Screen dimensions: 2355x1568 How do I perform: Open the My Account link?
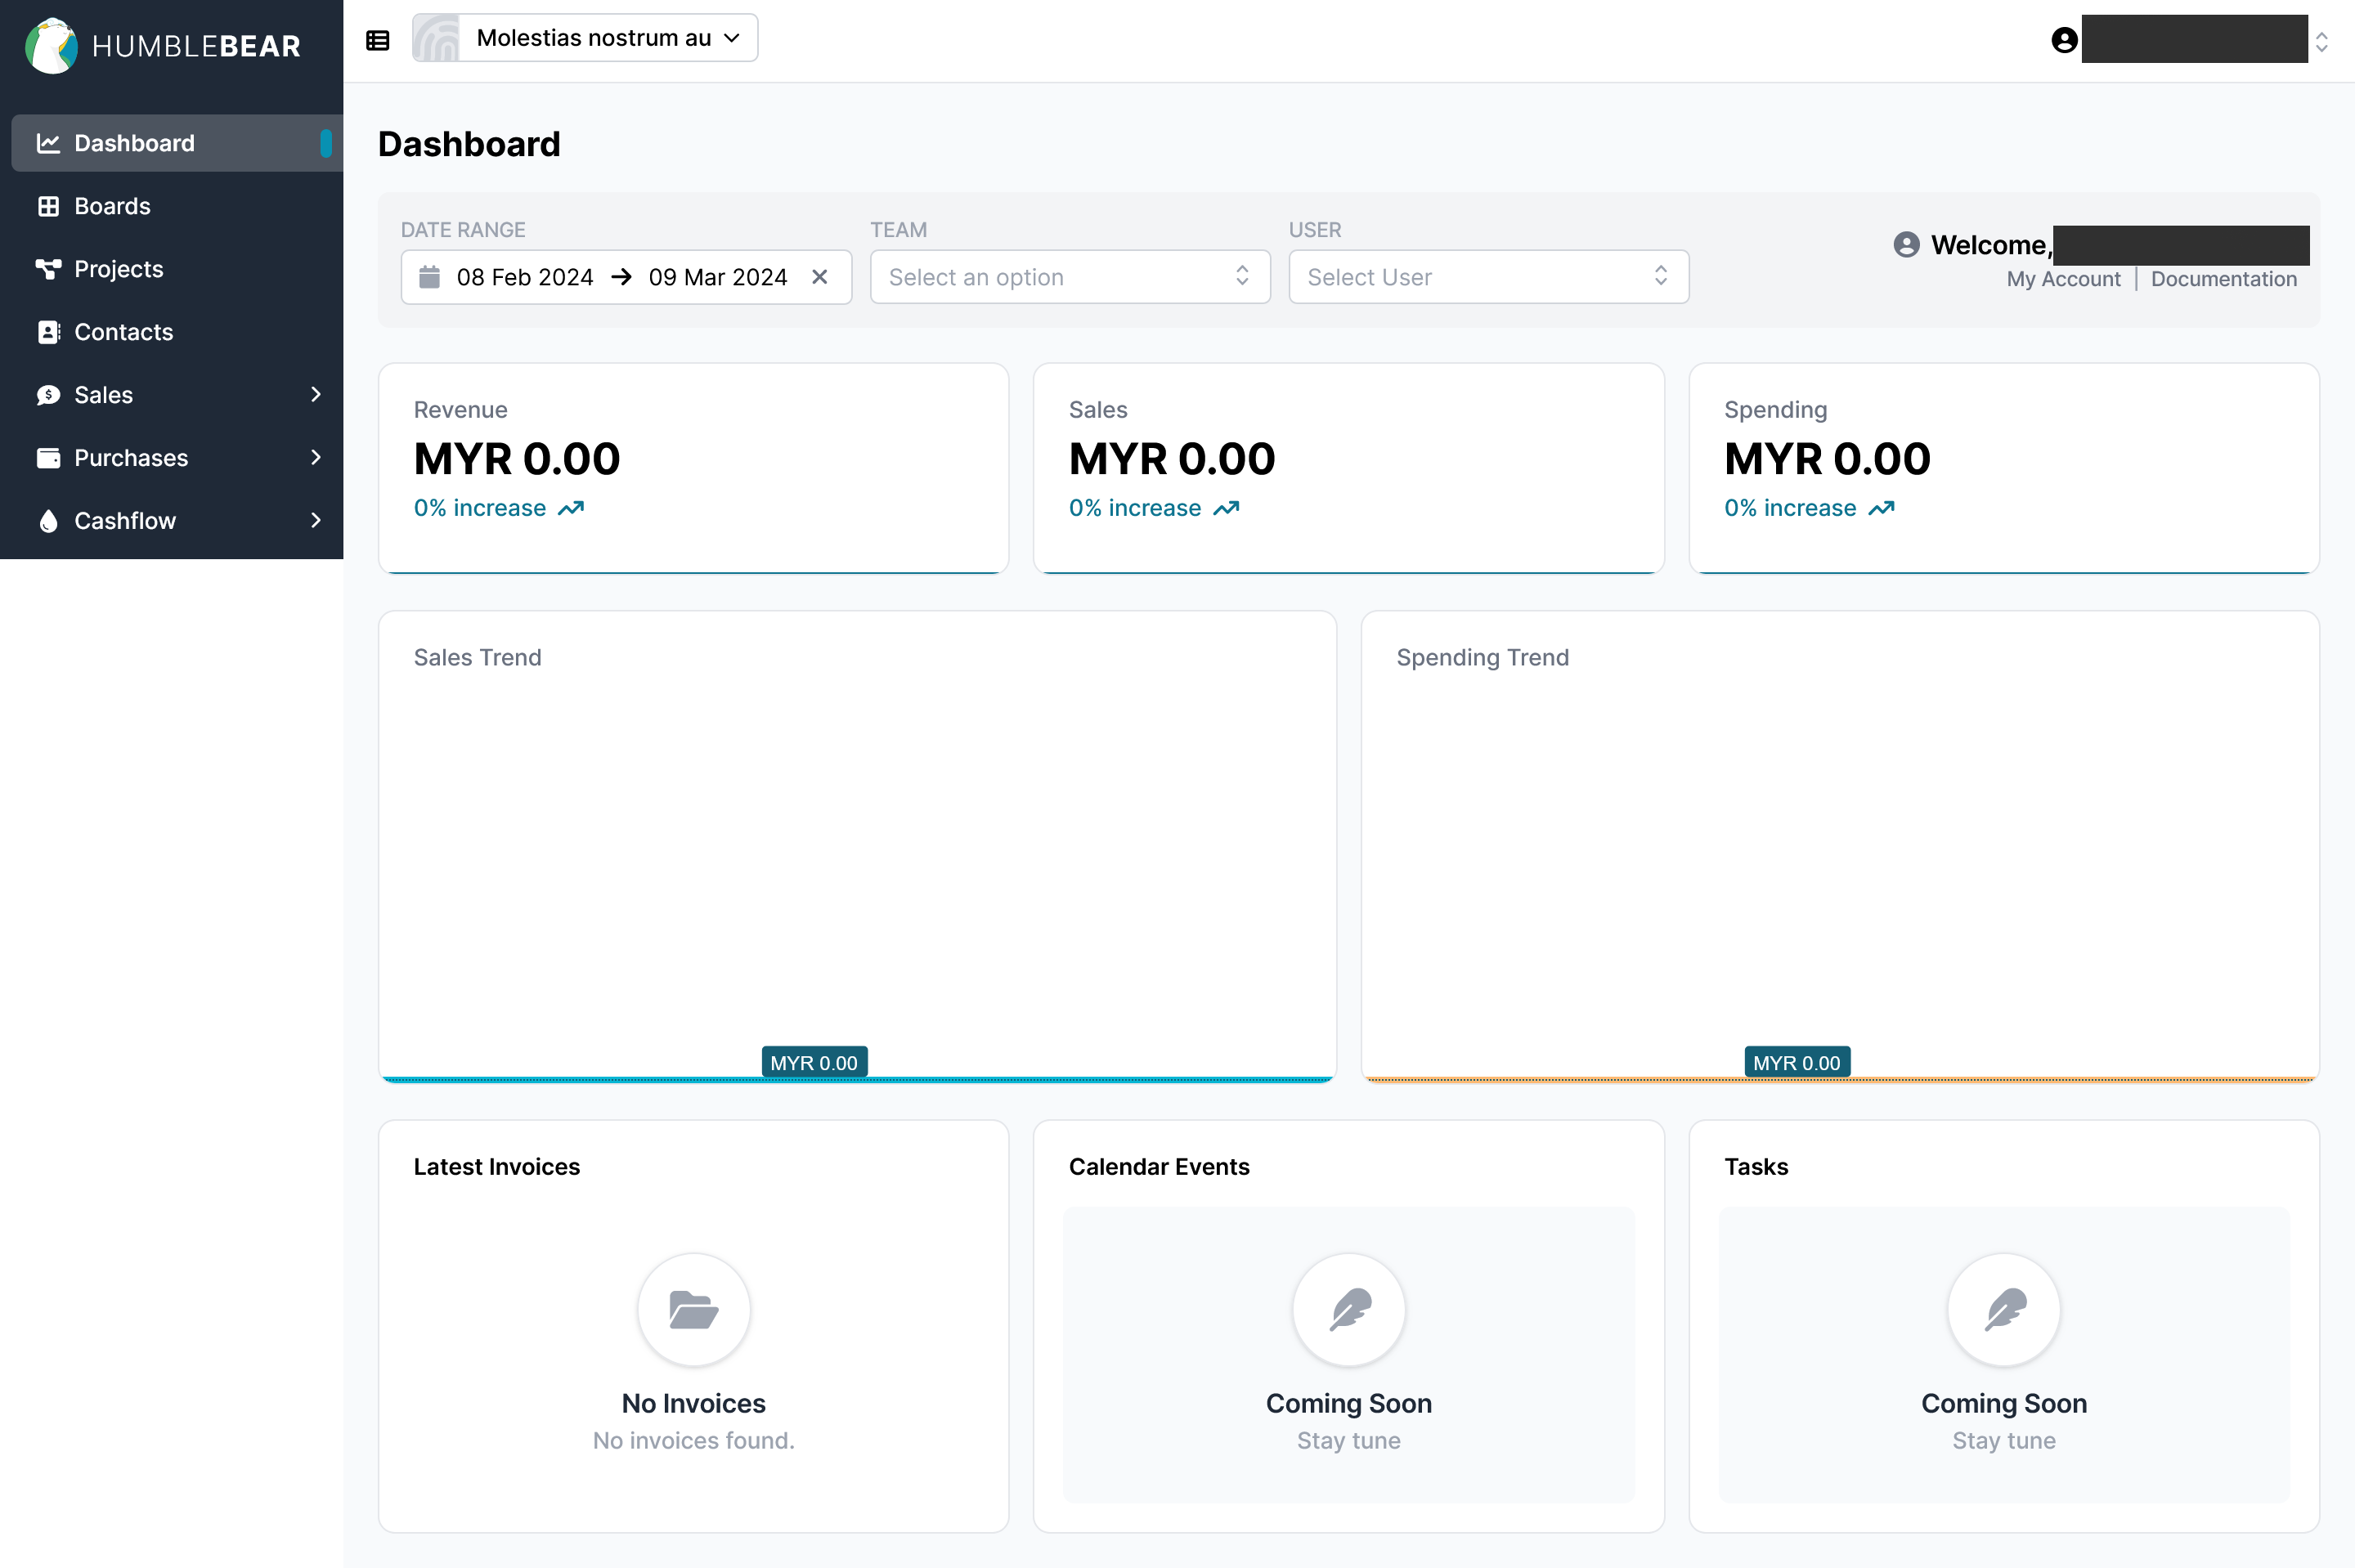pyautogui.click(x=2062, y=279)
